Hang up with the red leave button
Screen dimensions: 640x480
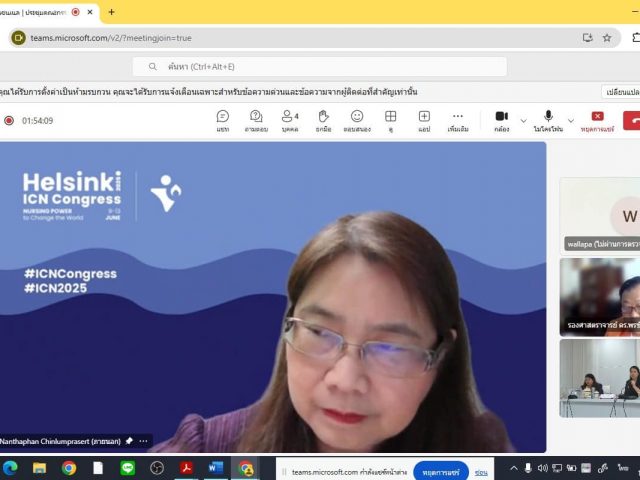click(x=632, y=121)
